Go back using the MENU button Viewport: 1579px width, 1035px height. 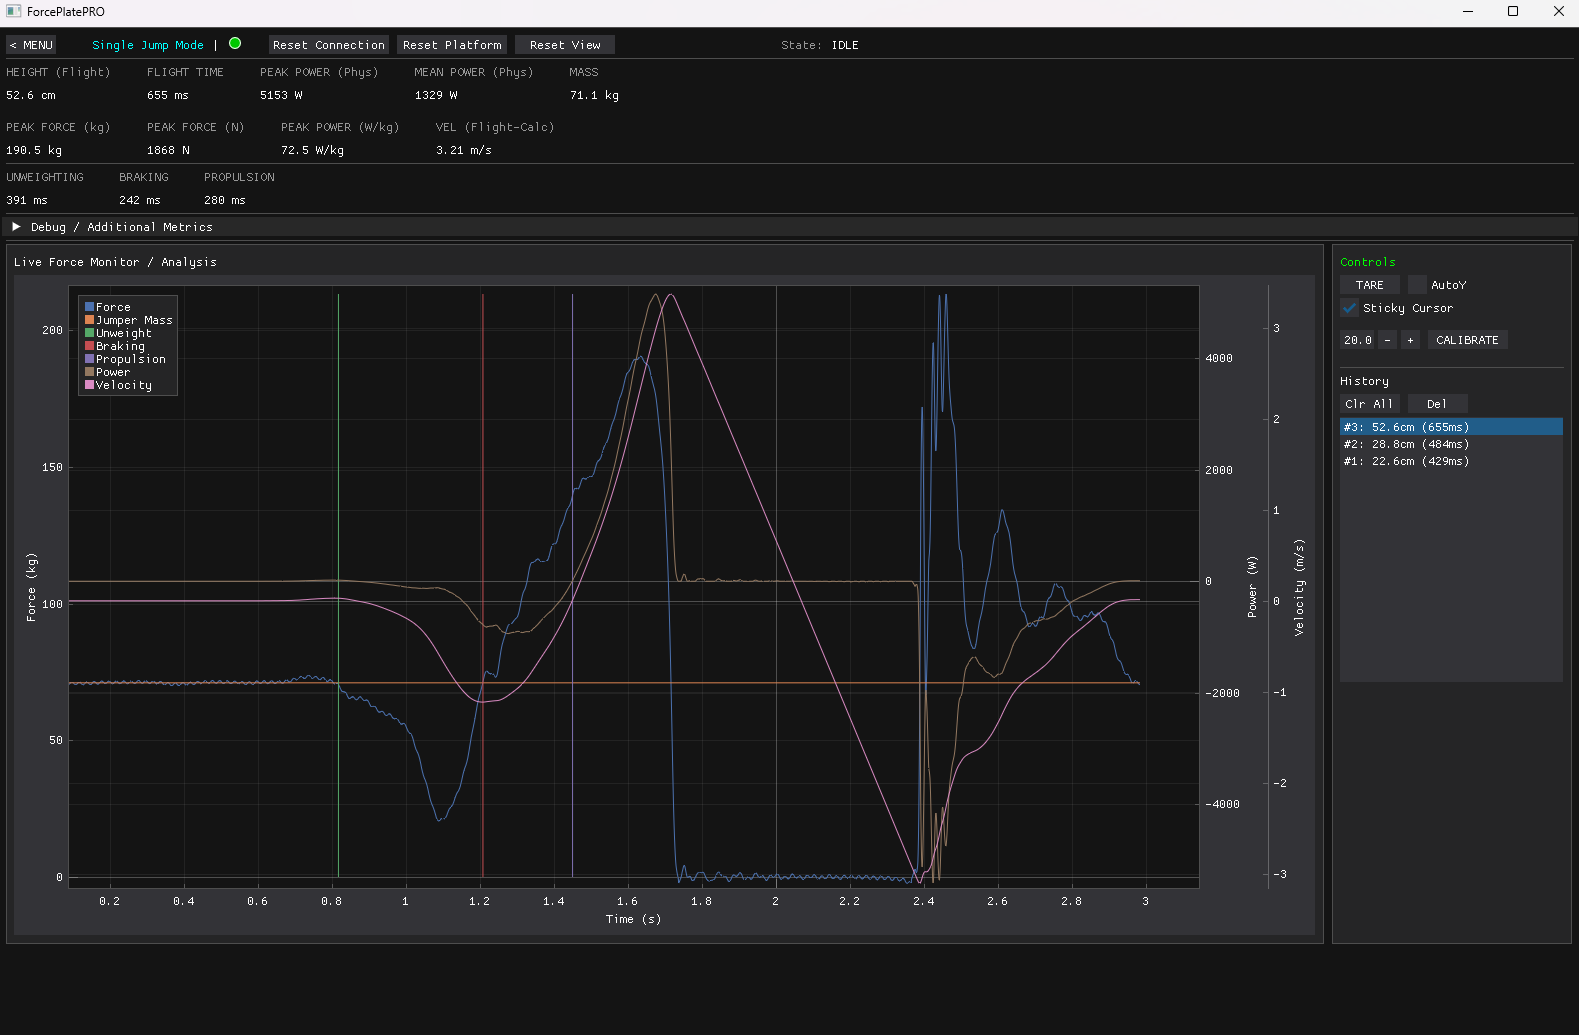pos(31,45)
